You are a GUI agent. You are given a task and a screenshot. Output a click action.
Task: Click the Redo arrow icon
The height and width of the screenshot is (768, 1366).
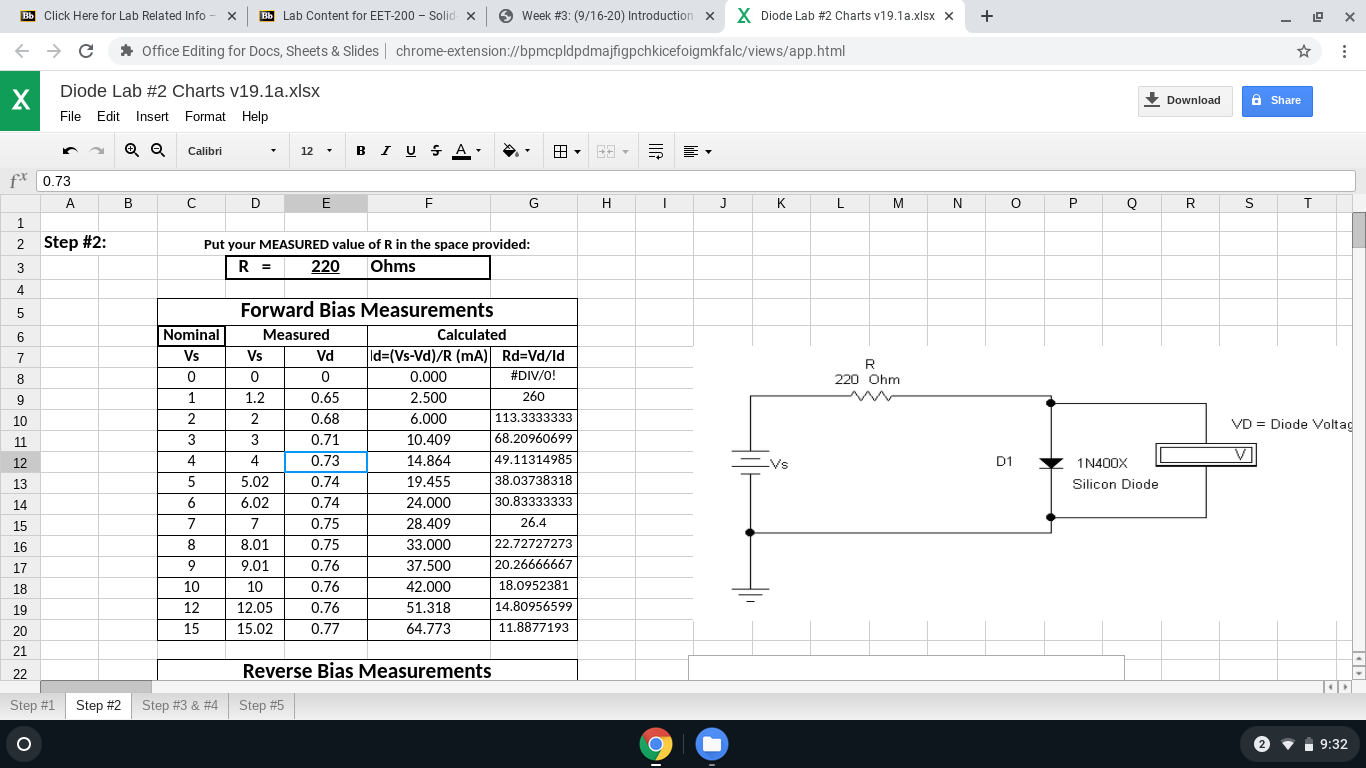click(97, 151)
